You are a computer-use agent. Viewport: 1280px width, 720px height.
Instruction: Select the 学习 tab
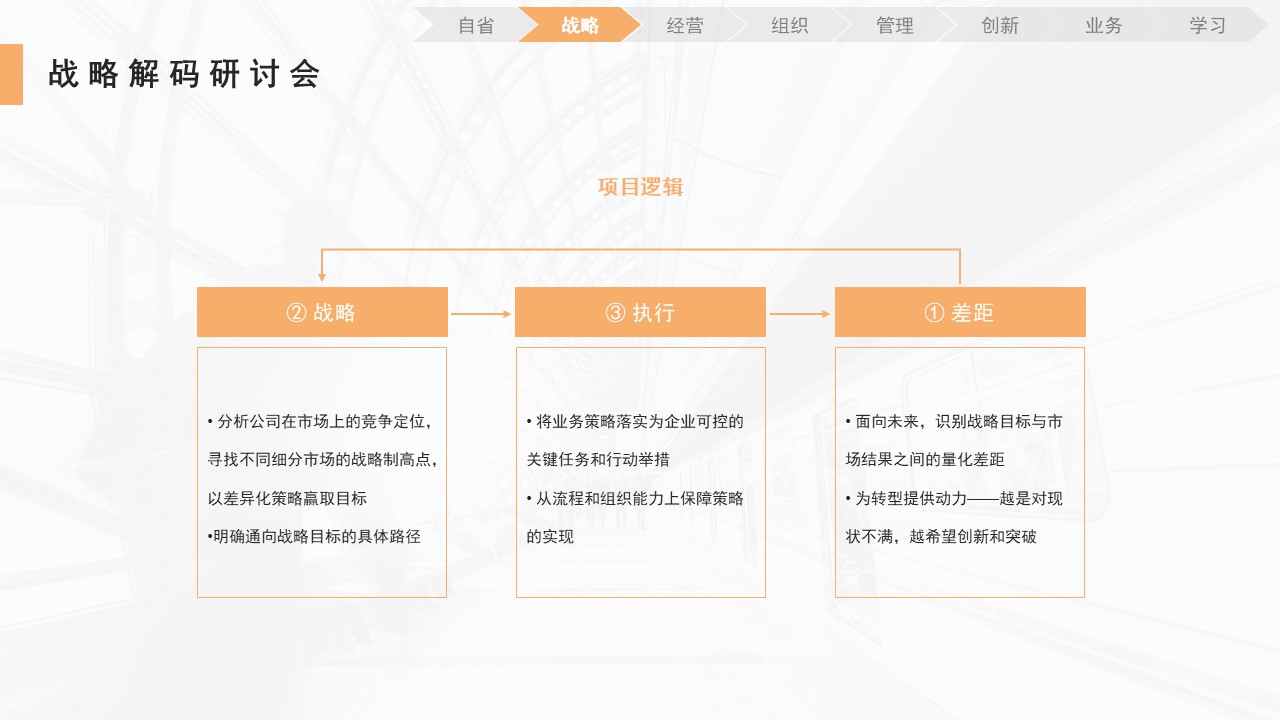point(1208,25)
